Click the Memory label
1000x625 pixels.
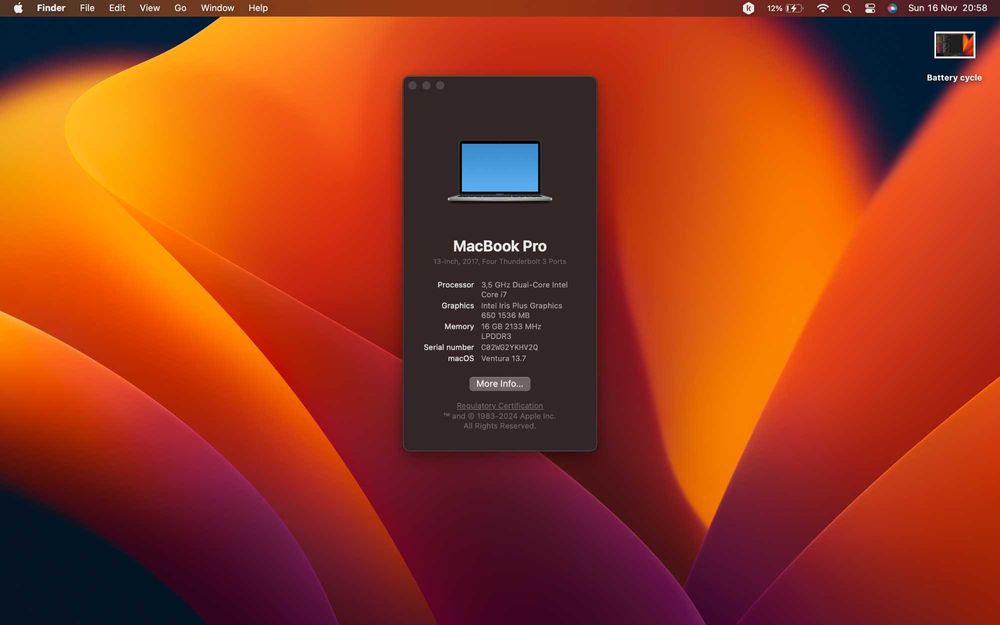point(459,327)
